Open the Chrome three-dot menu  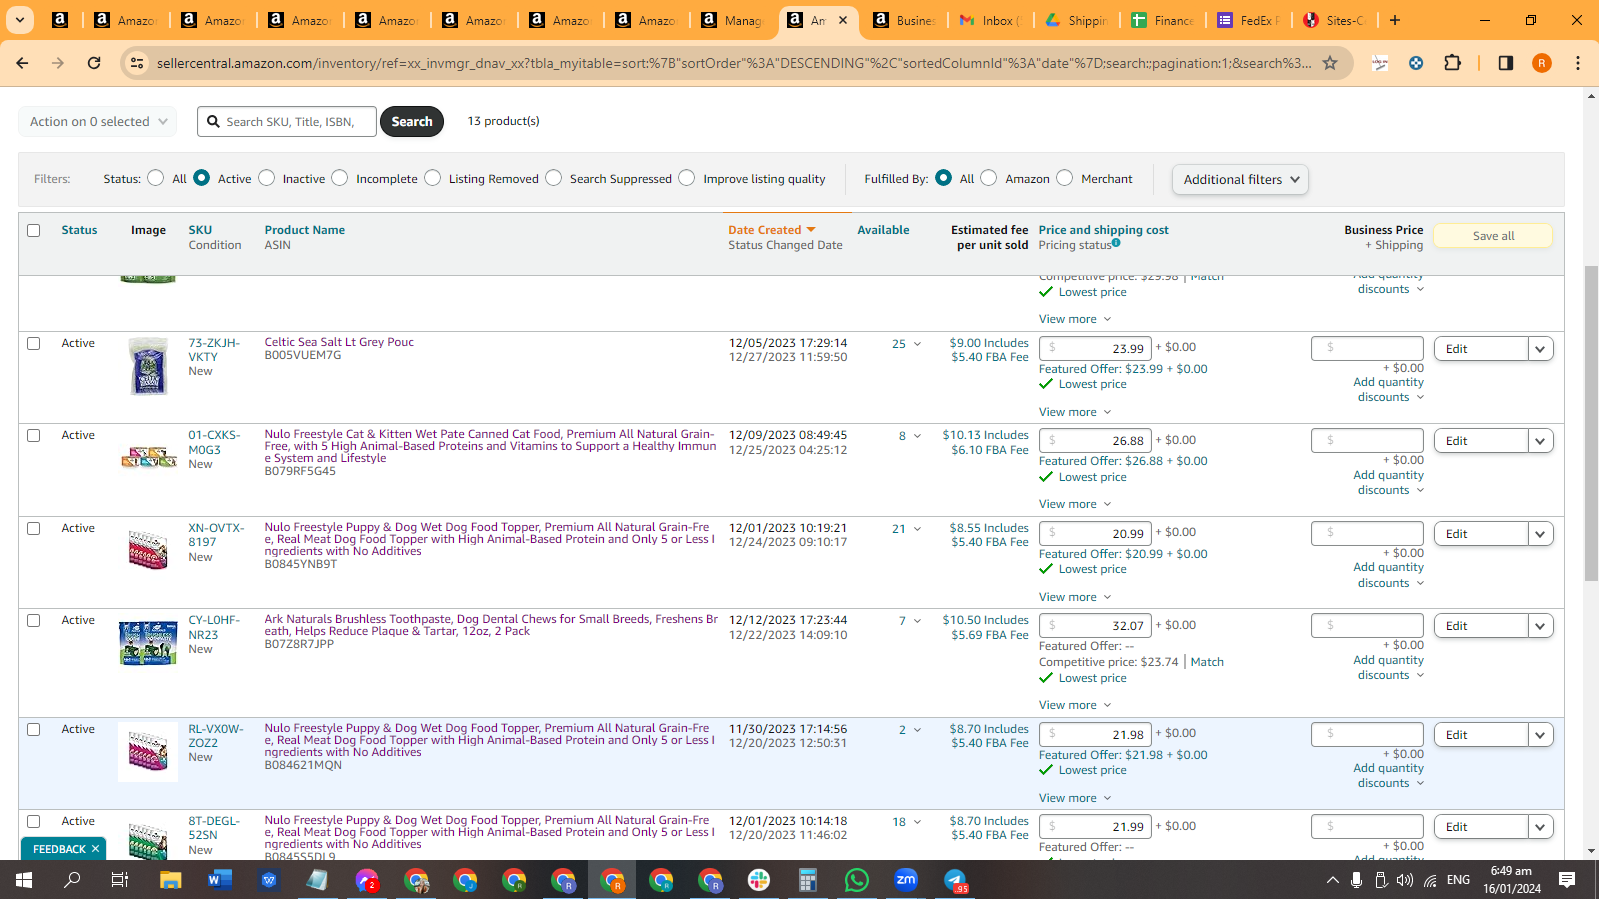[1578, 63]
